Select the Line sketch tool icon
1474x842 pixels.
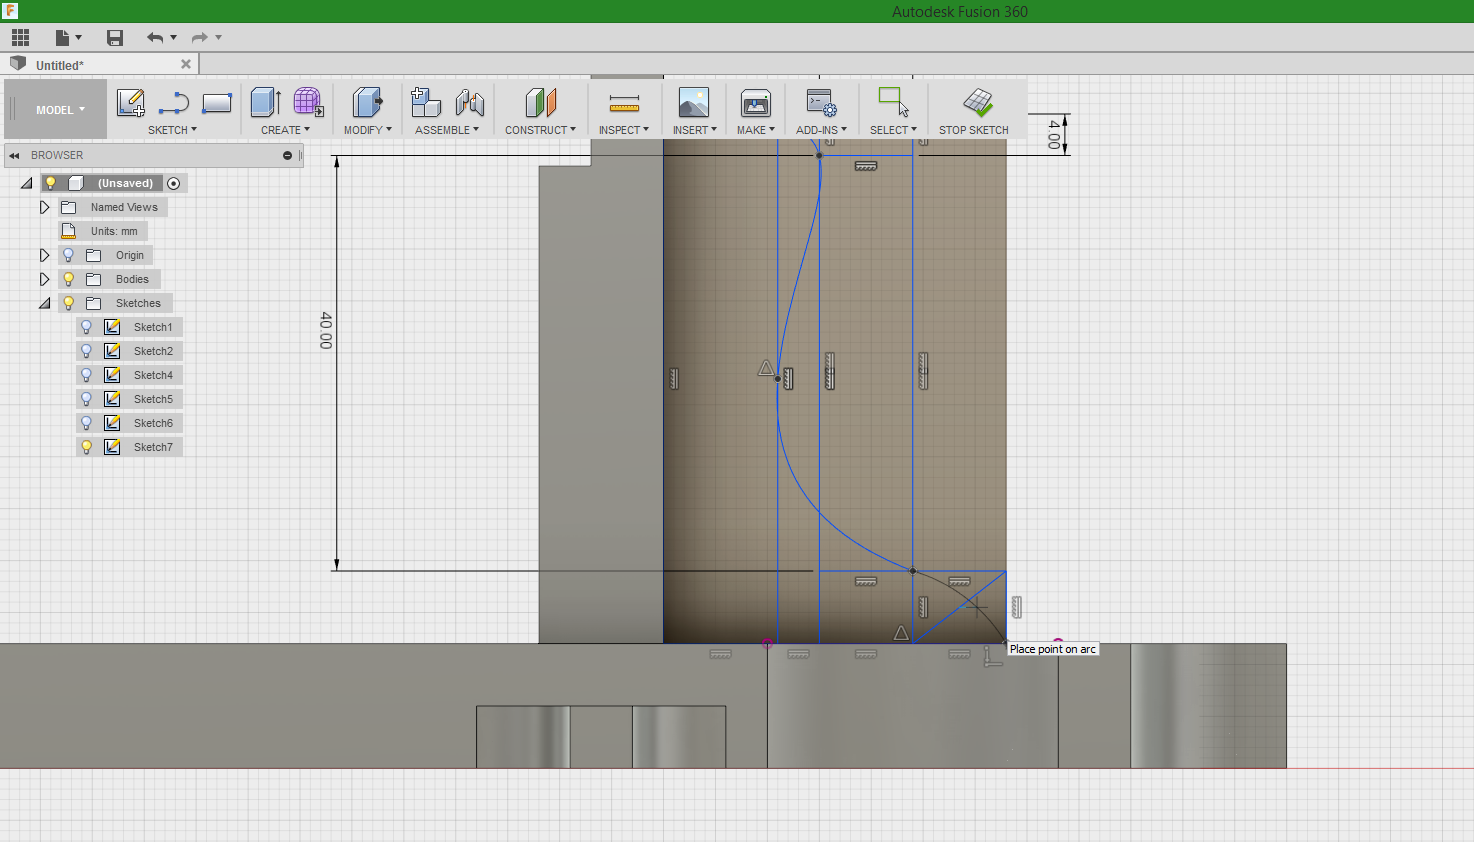[174, 102]
